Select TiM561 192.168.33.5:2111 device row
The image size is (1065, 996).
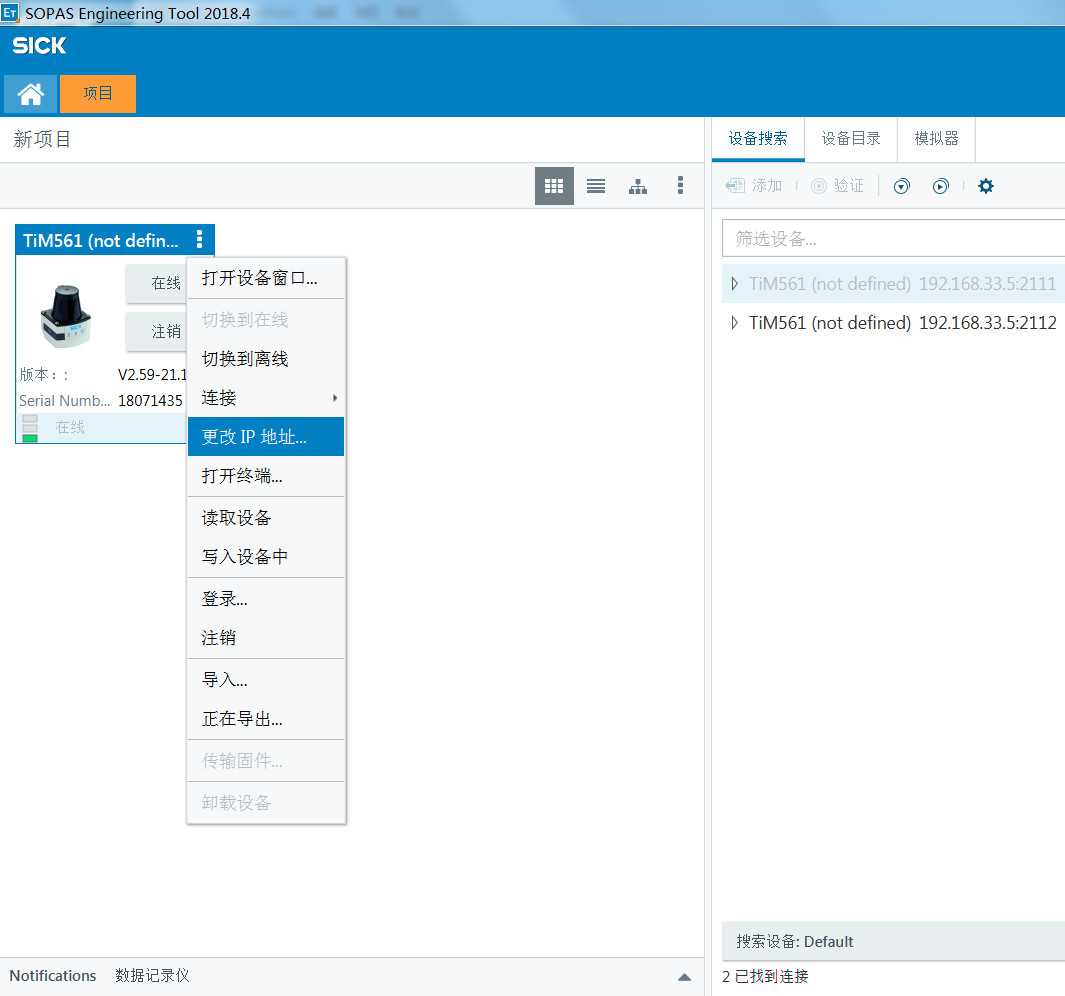(x=893, y=284)
